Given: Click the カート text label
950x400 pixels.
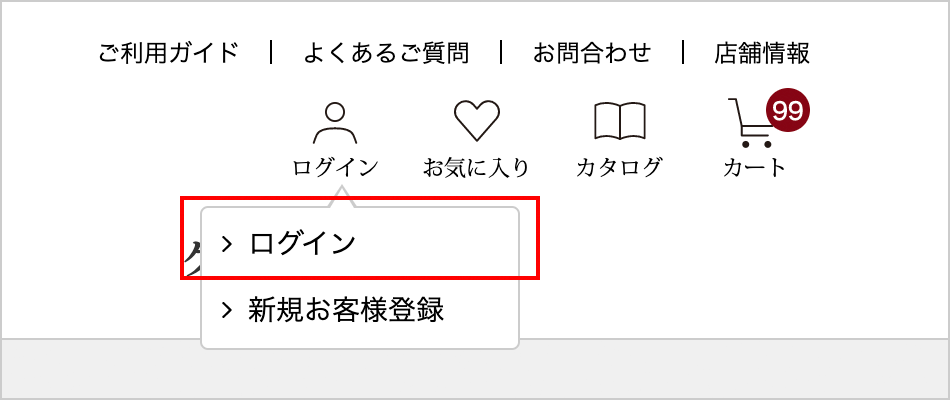Looking at the screenshot, I should click(754, 167).
